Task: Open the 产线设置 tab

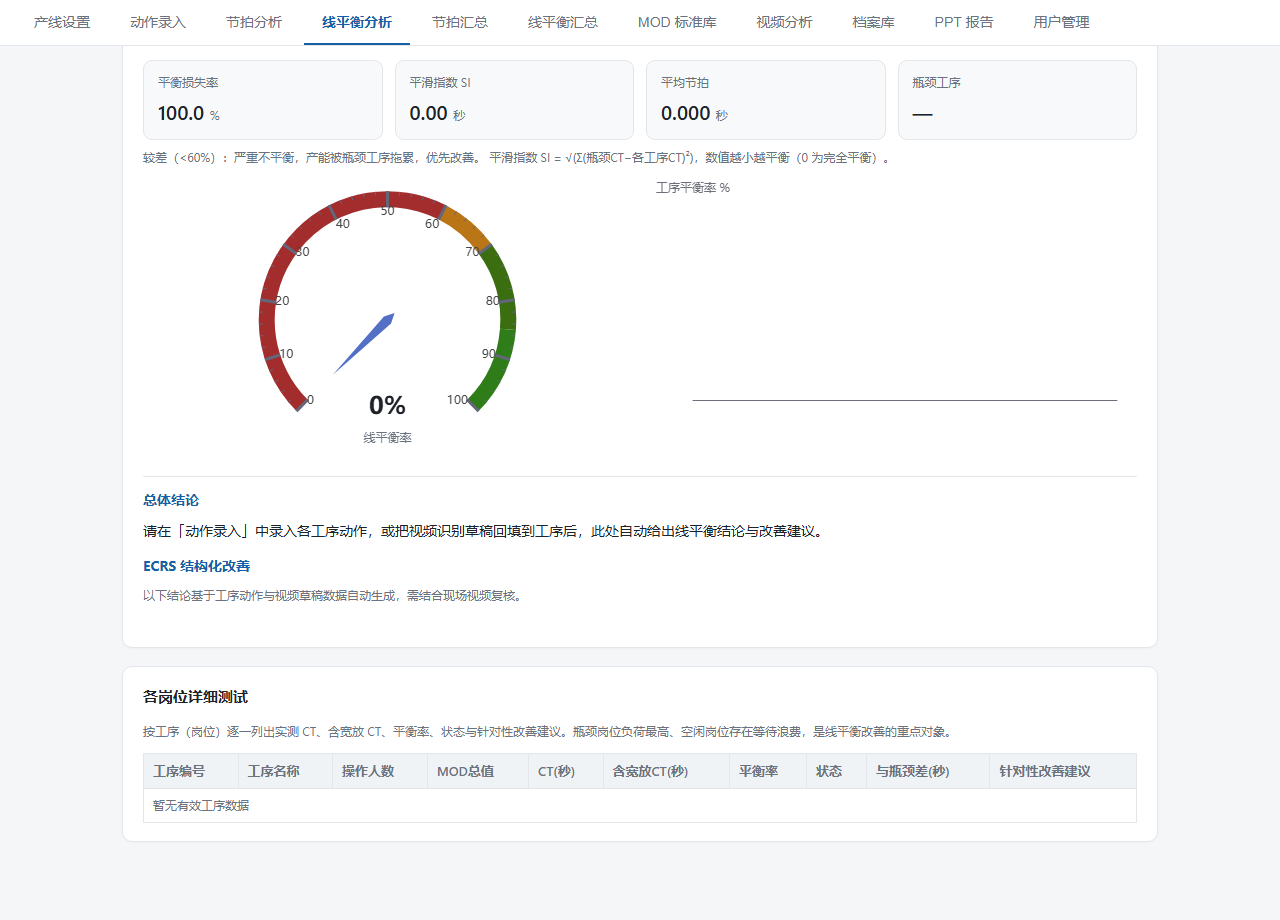Action: coord(62,22)
